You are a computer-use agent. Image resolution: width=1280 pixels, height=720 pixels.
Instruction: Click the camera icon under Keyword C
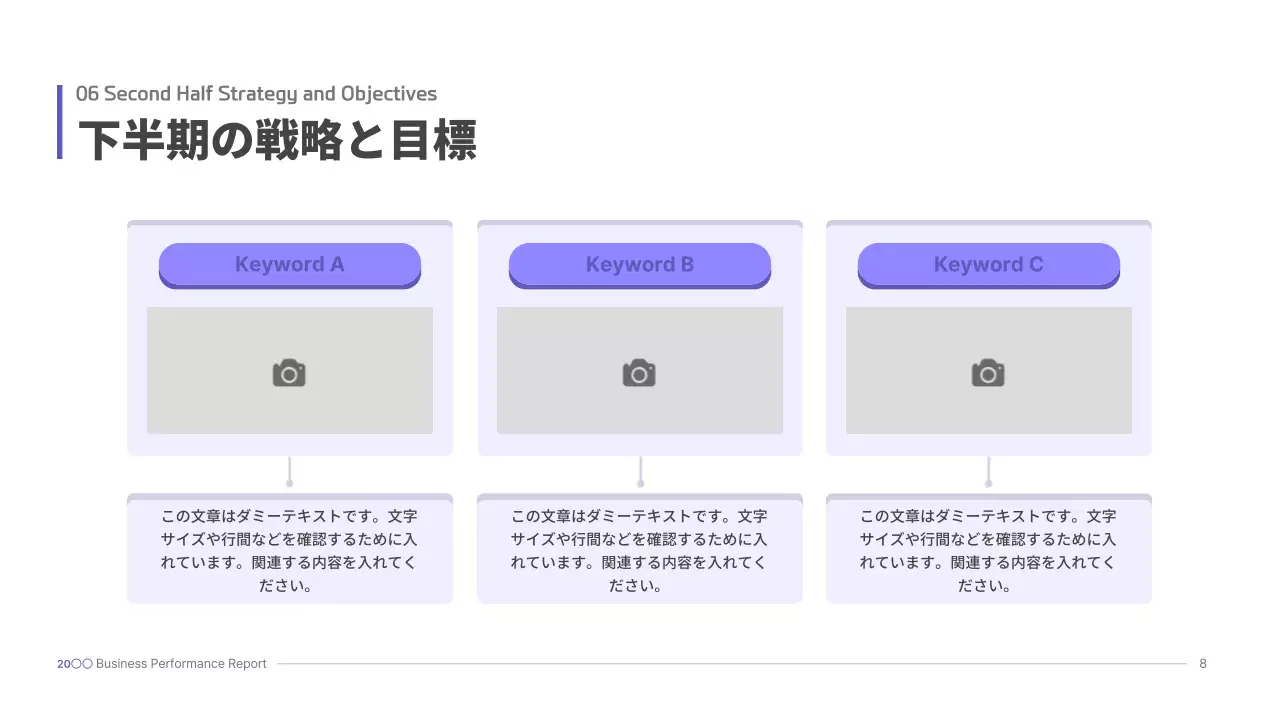pyautogui.click(x=988, y=373)
